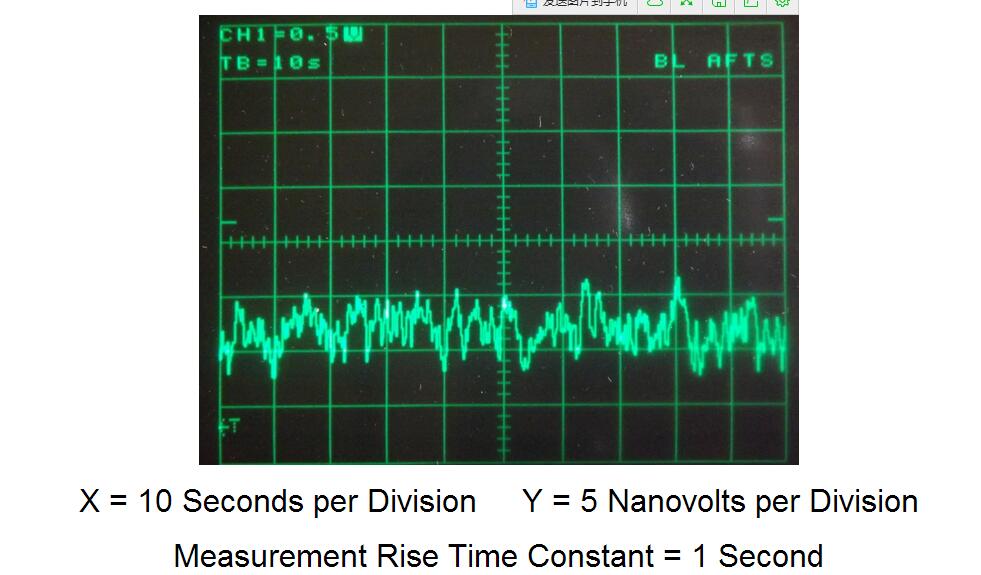Screen dimensions: 981x575
Task: Click the right-edge ground level tick marker
Action: tap(775, 222)
